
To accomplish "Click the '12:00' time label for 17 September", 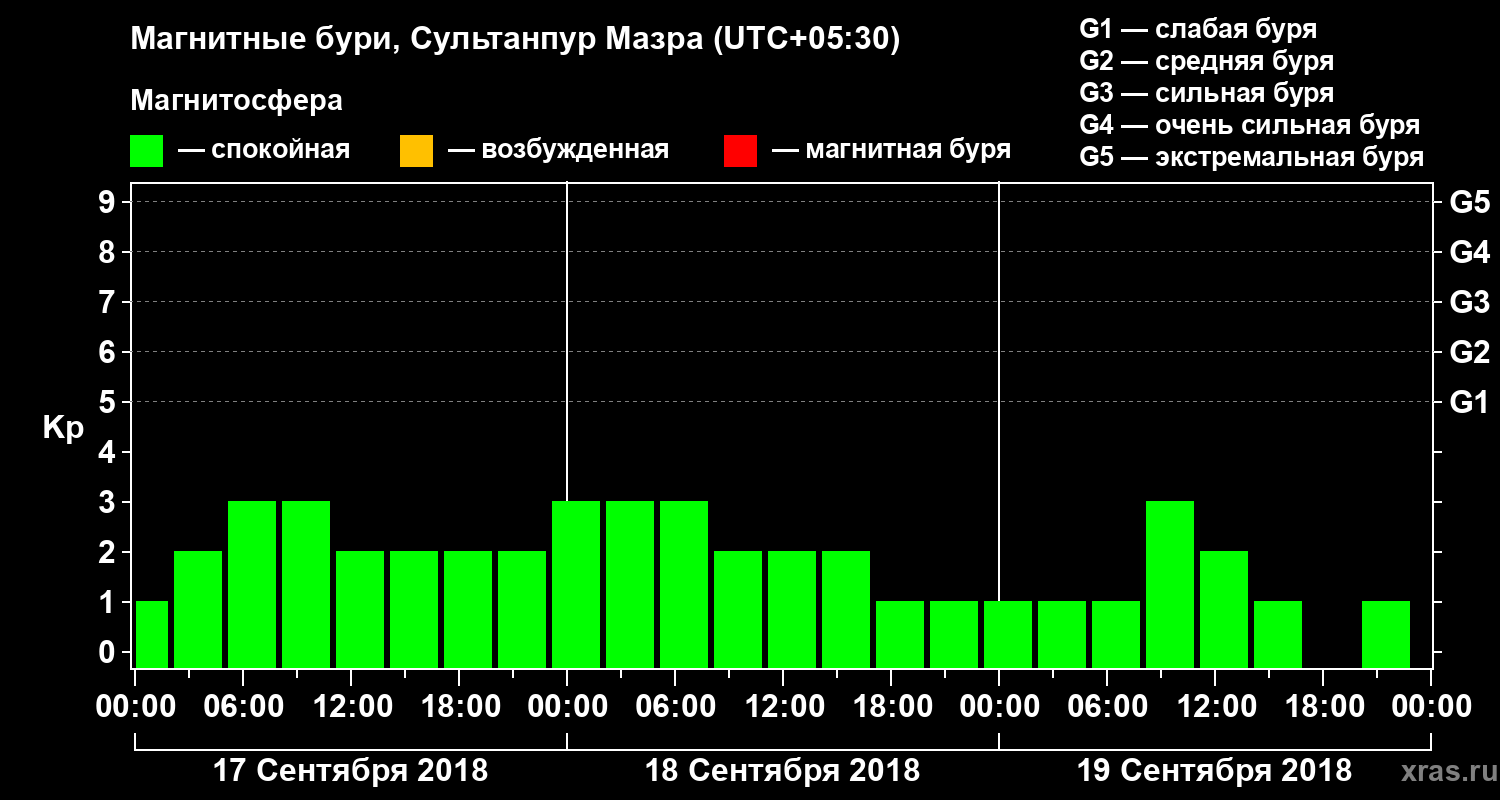I will [351, 706].
